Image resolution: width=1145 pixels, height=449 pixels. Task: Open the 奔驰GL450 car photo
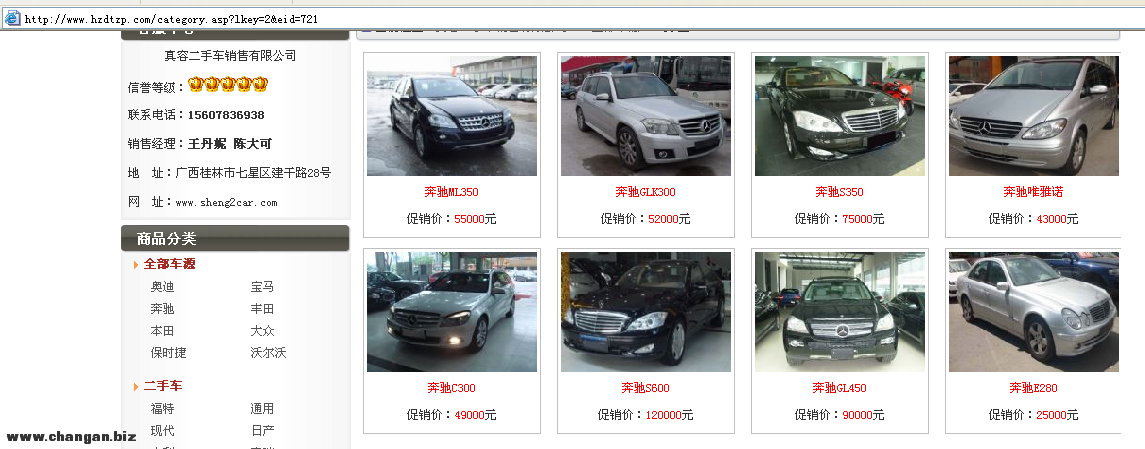point(840,312)
